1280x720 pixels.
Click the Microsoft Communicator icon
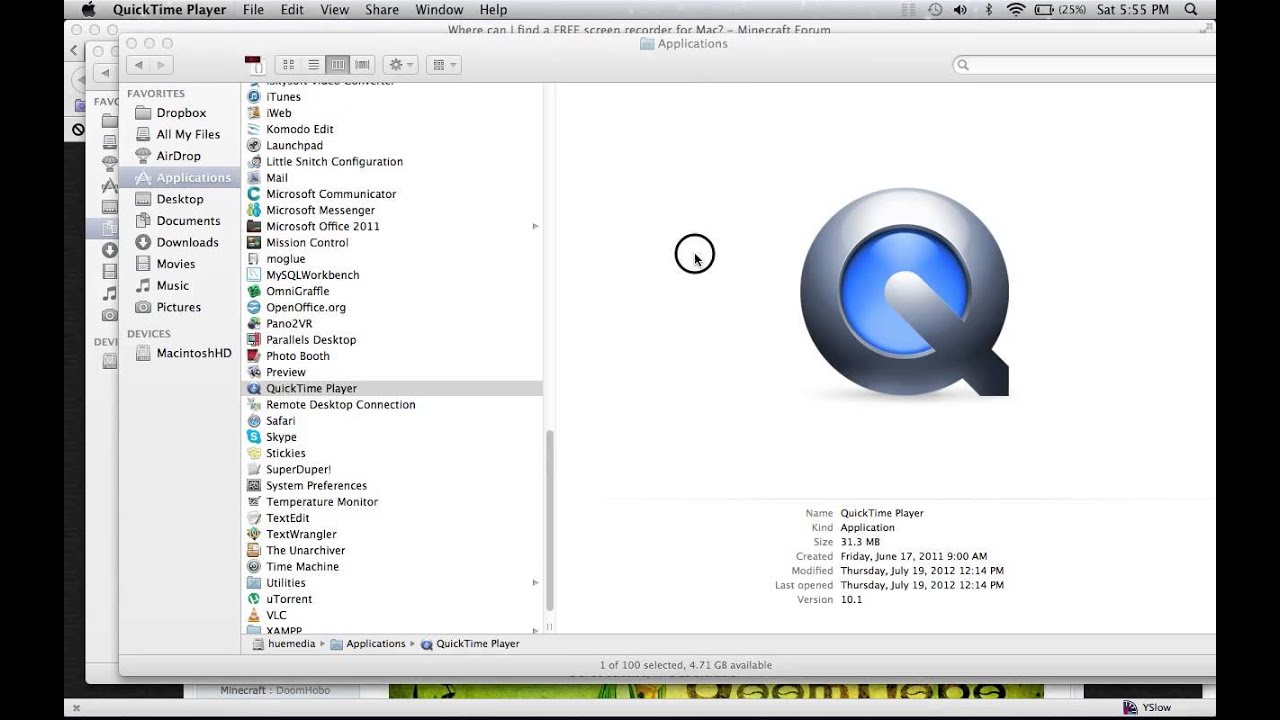point(254,194)
